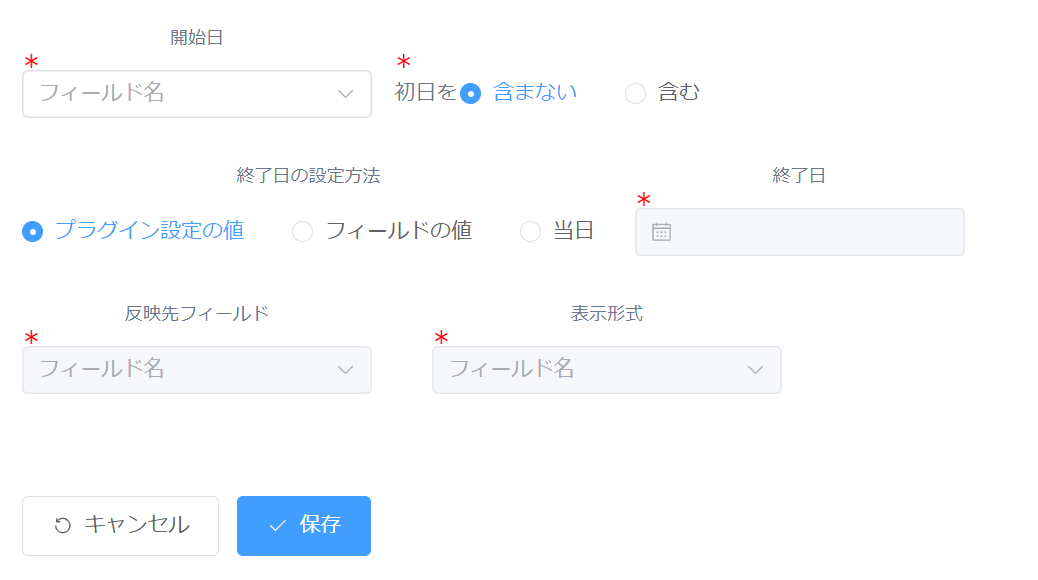The height and width of the screenshot is (580, 1038).
Task: Click the 含まない label text
Action: [x=535, y=92]
